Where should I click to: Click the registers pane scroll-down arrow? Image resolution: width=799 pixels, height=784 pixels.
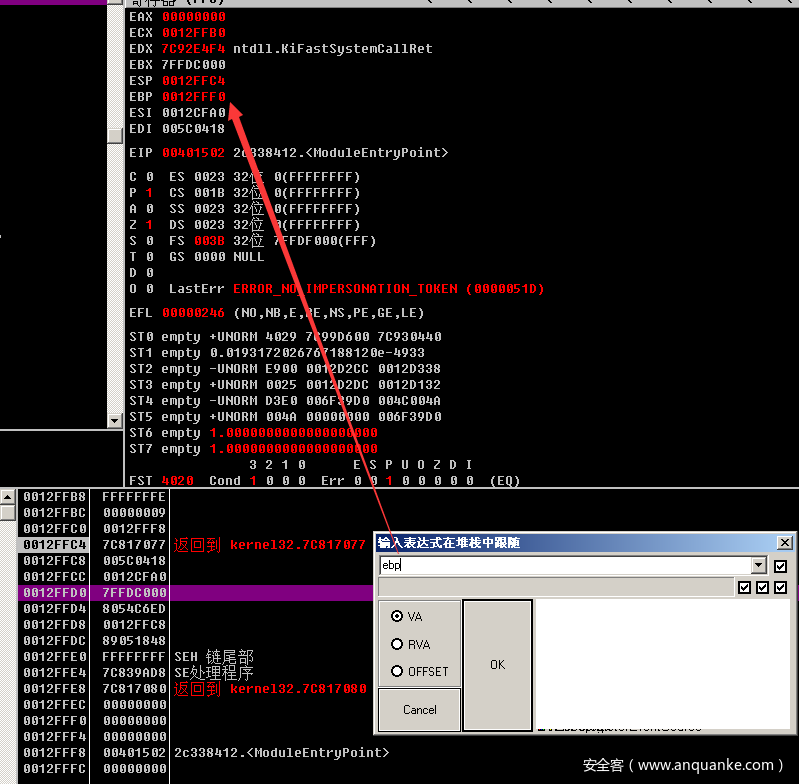coord(115,421)
